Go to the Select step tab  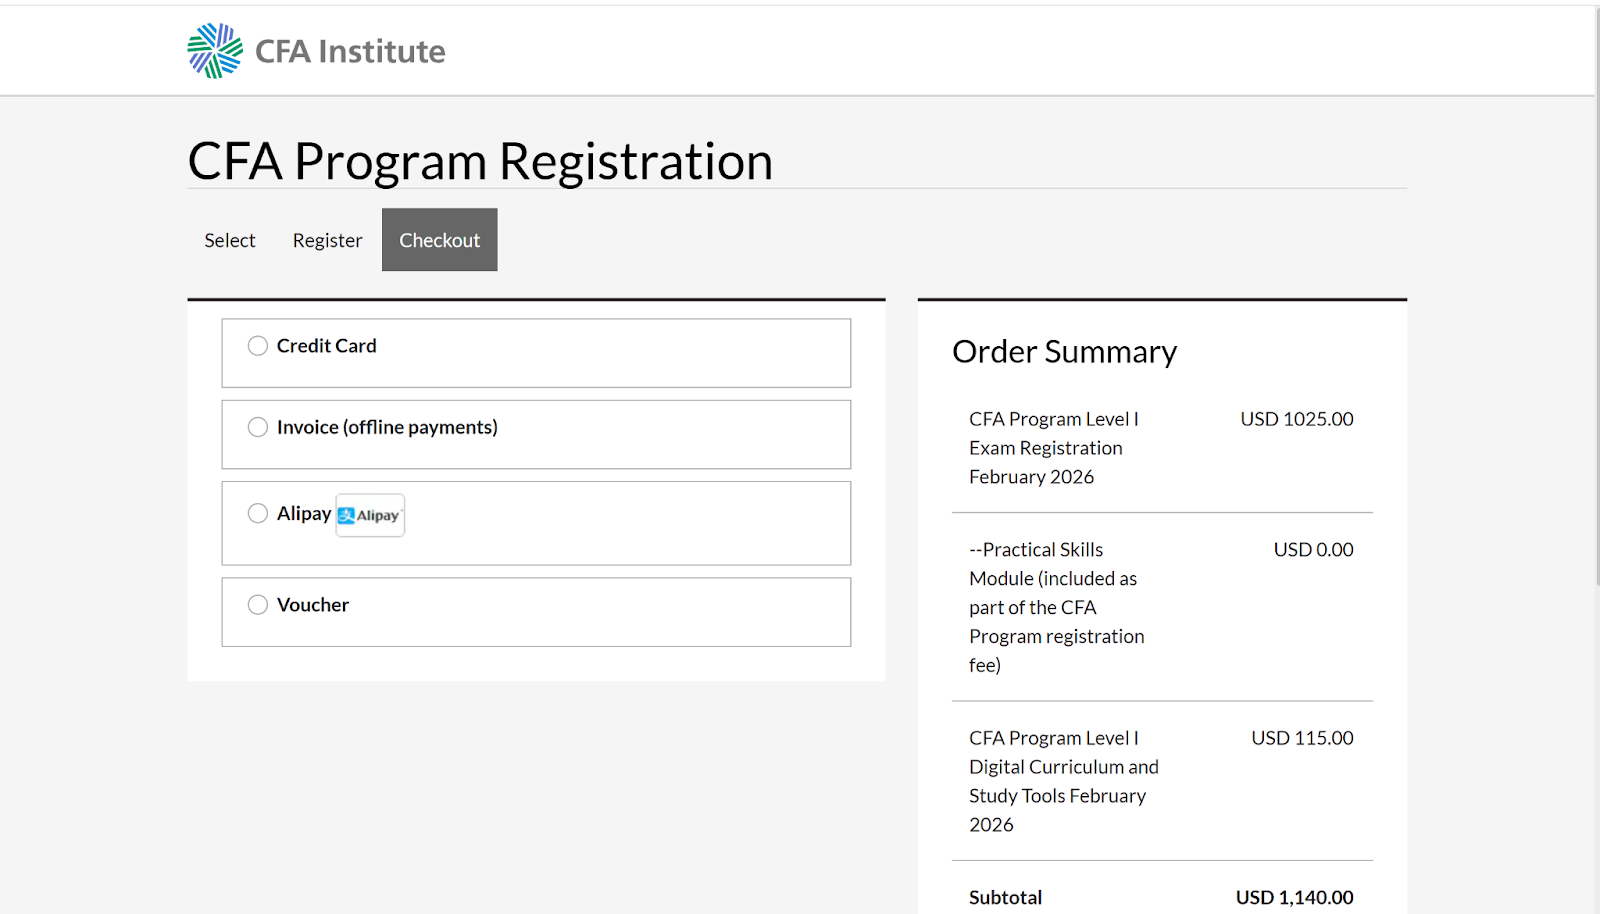click(230, 240)
